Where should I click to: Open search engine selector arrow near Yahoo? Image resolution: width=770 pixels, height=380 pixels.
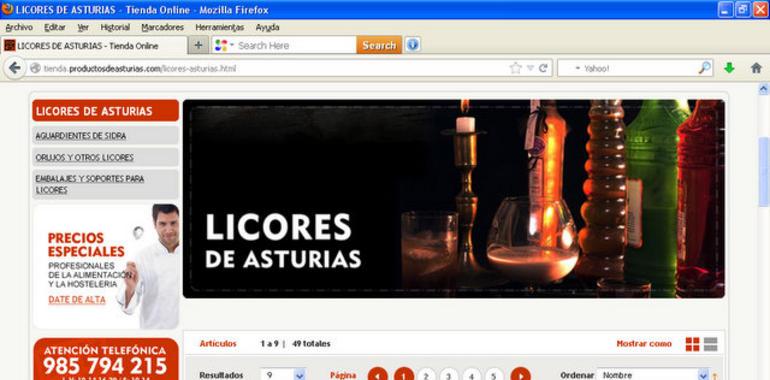pos(578,69)
